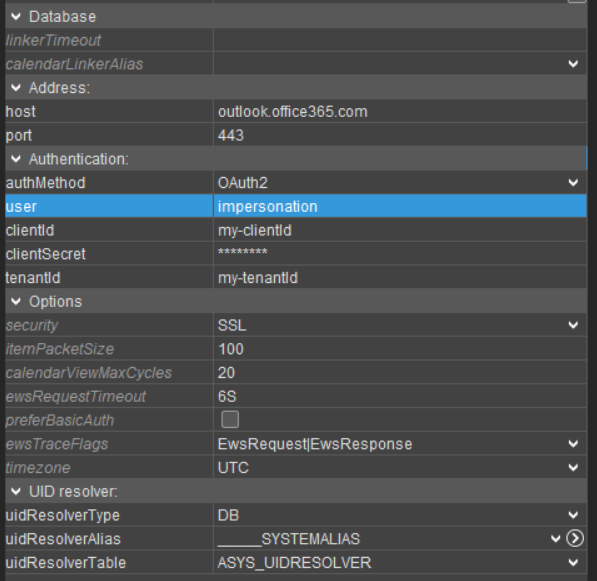Select the ewsRequestTimeout property label
The image size is (597, 581).
coord(76,396)
